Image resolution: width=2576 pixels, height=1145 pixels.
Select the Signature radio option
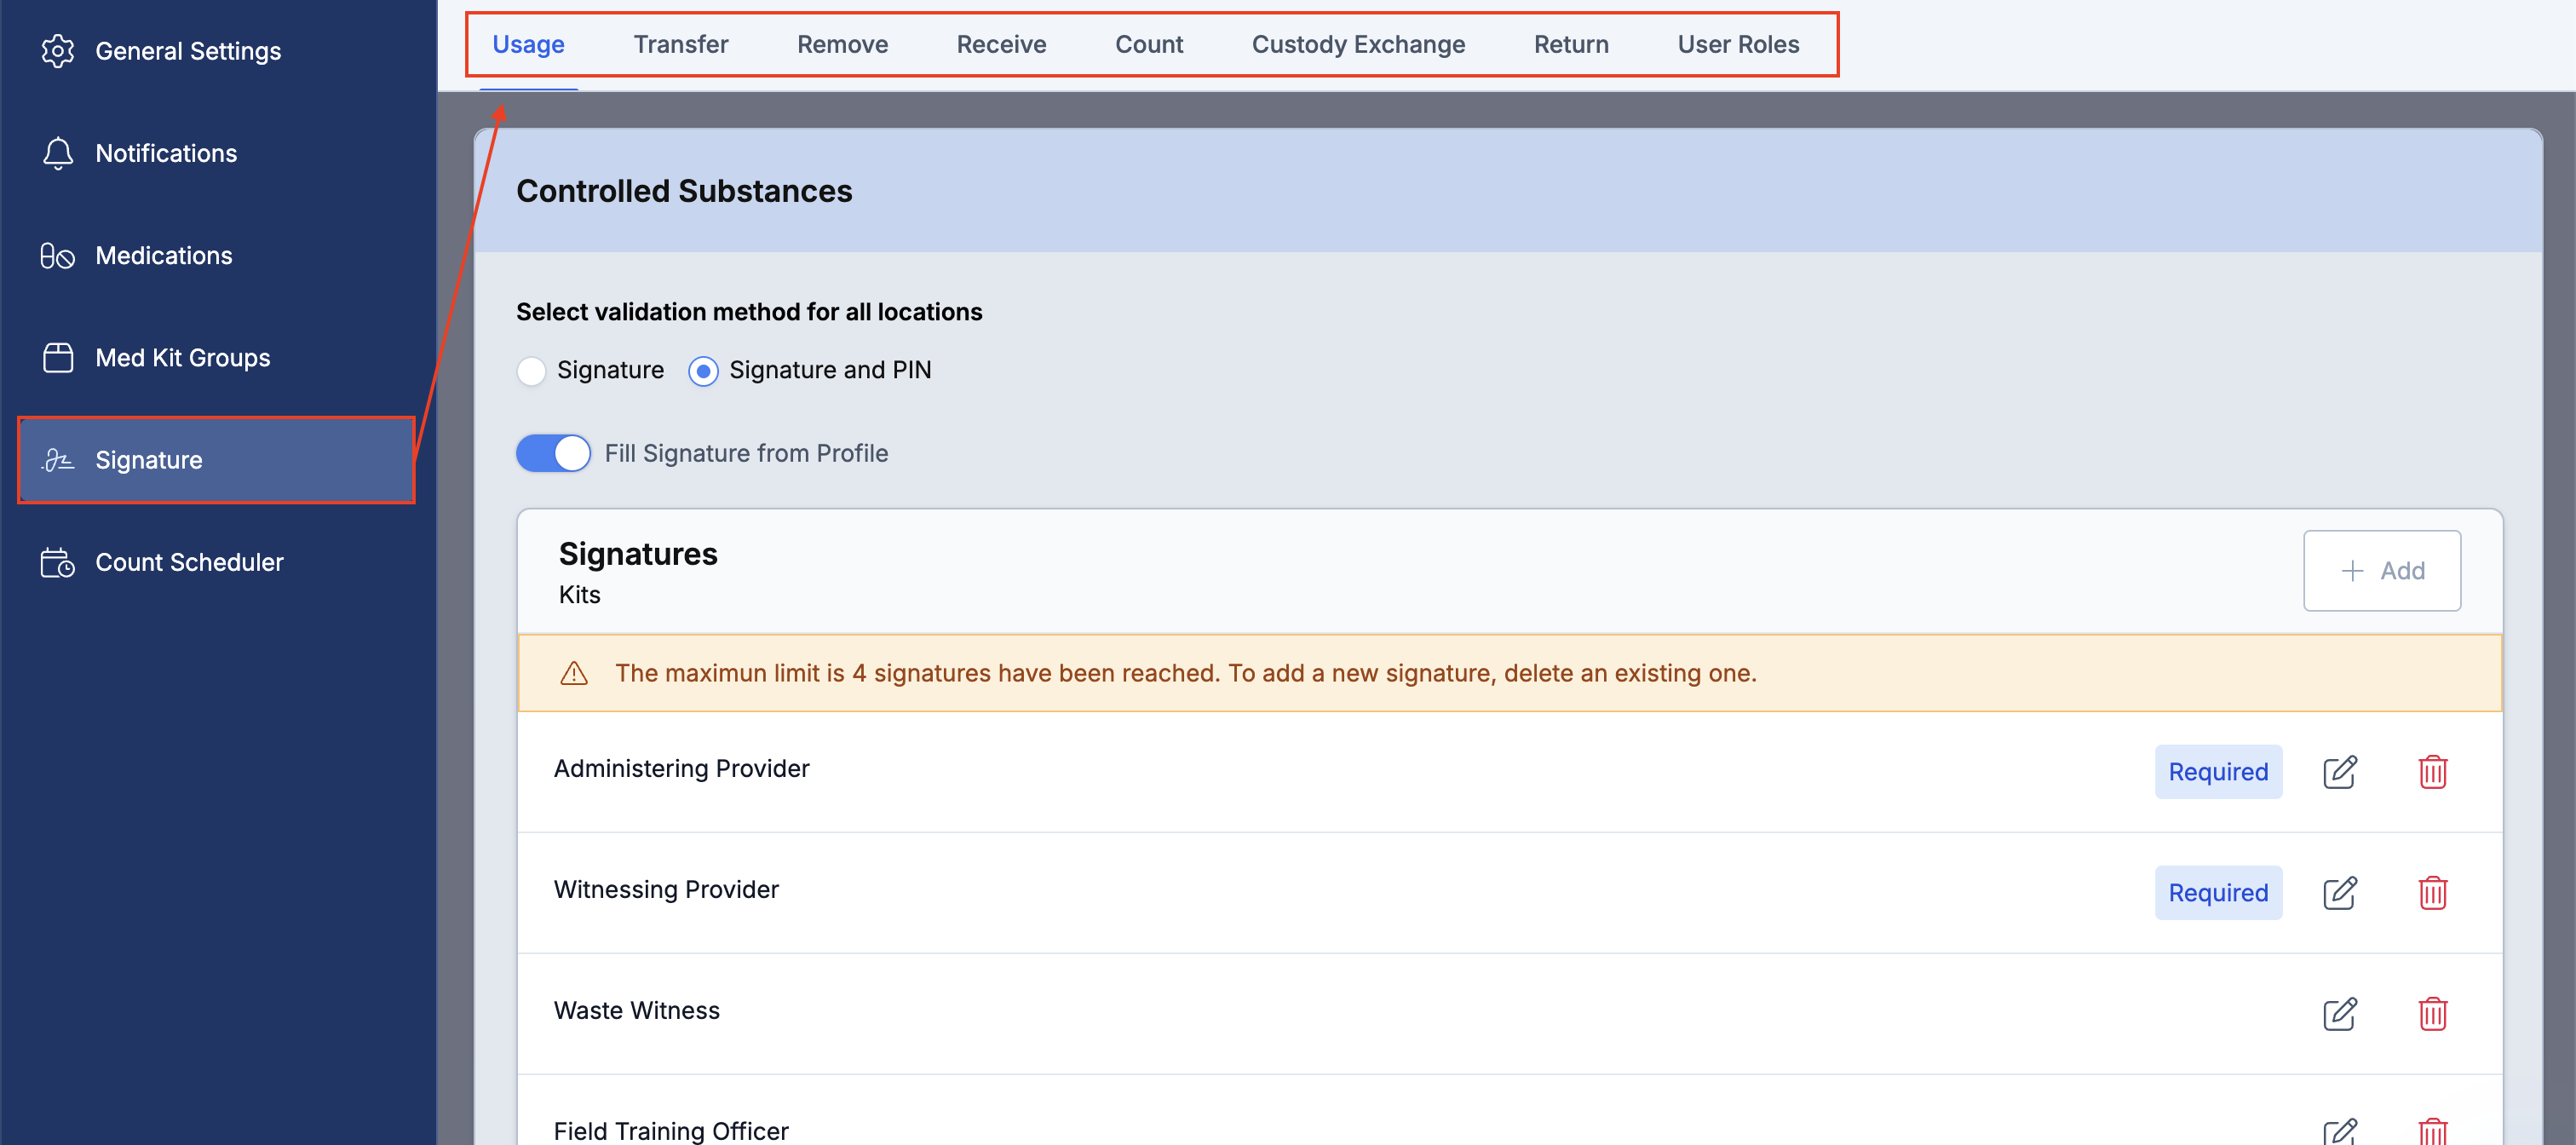[531, 371]
